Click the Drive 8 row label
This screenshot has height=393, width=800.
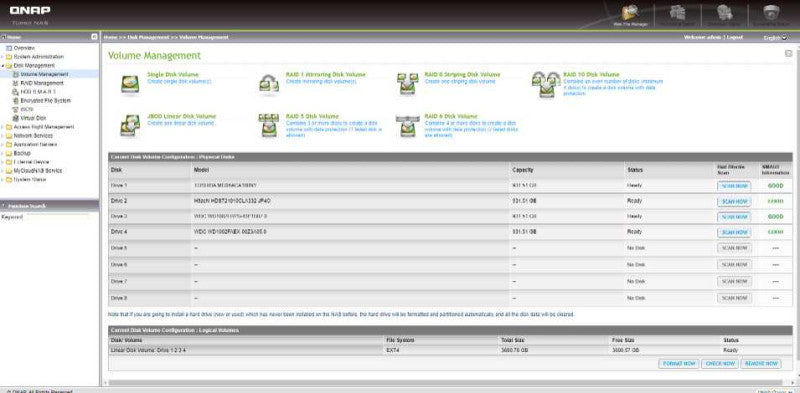point(119,298)
